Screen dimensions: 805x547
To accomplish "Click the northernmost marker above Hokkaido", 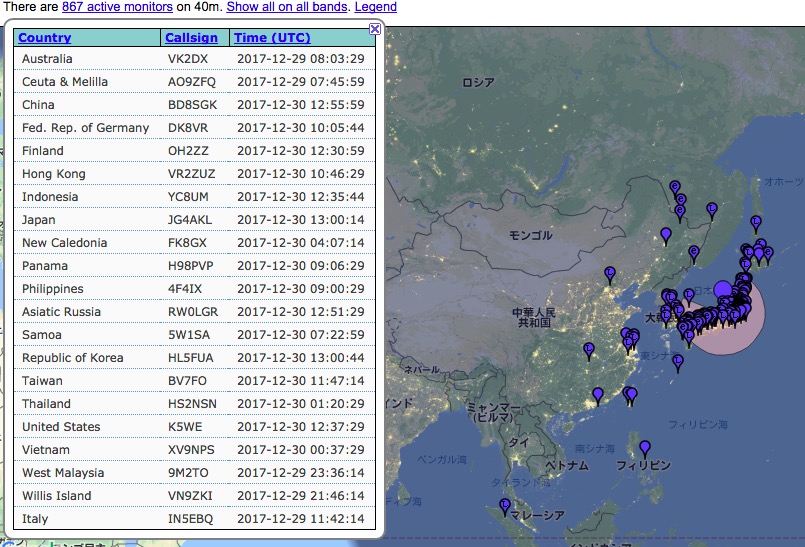I will [x=756, y=223].
